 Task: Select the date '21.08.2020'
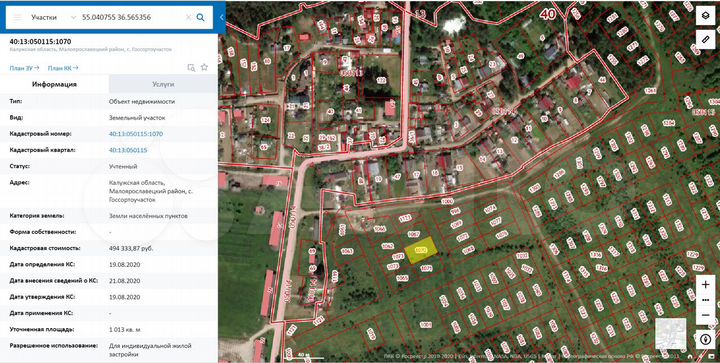point(124,281)
